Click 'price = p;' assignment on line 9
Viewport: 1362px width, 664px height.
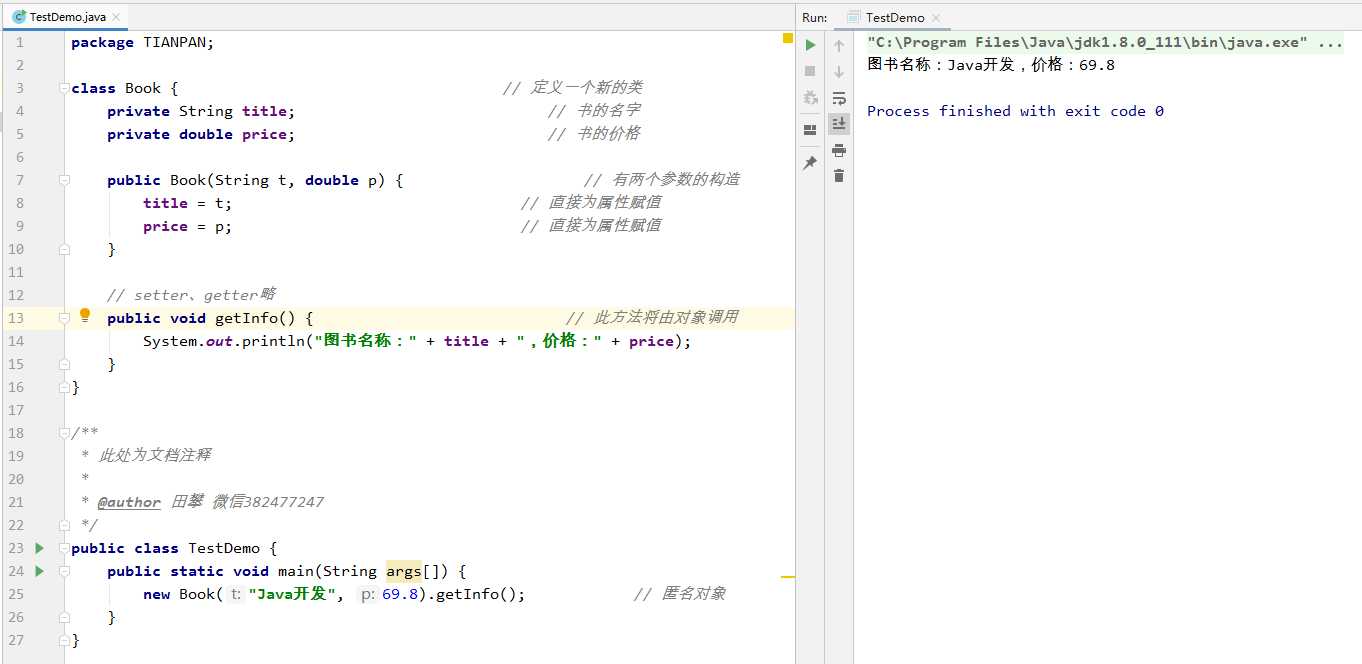click(x=187, y=226)
